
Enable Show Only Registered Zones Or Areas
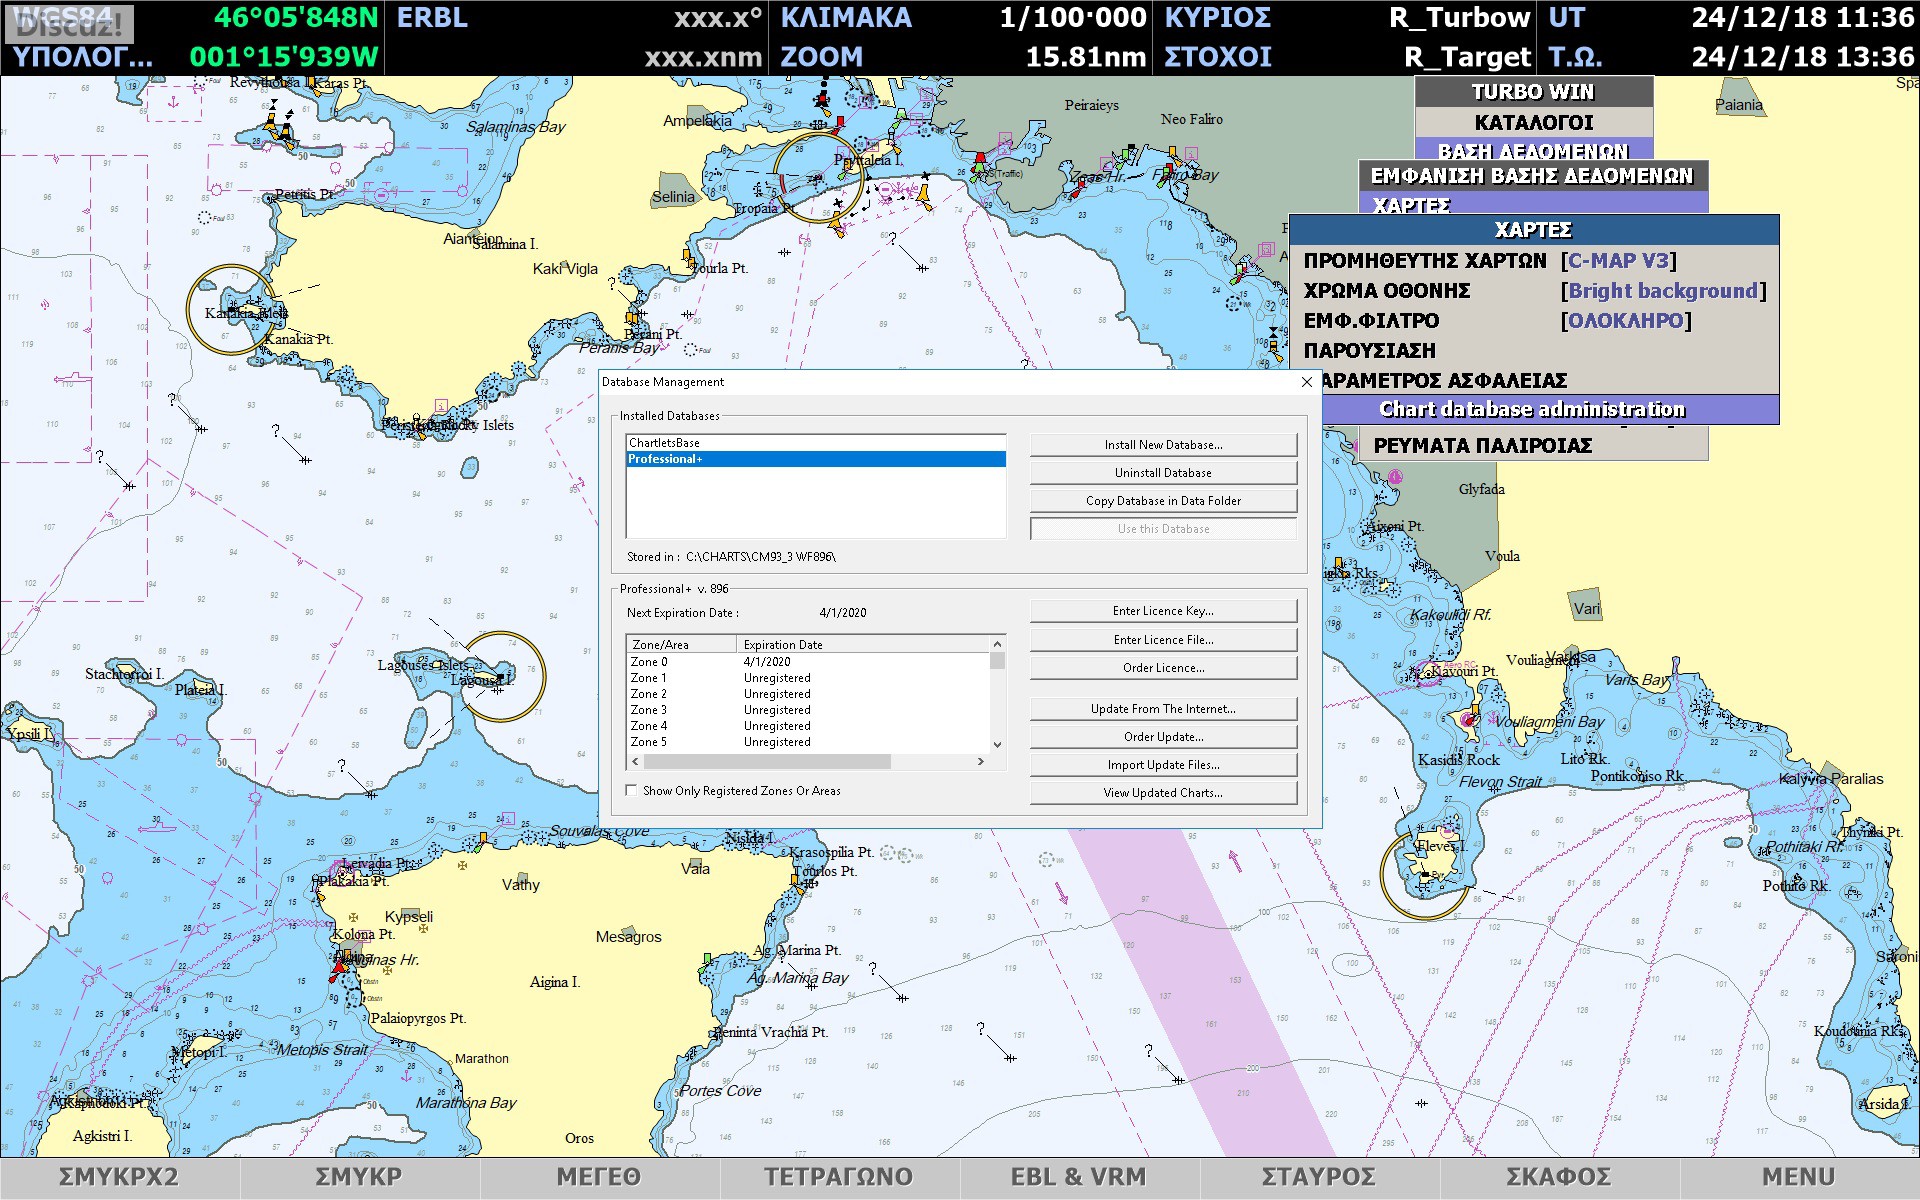point(631,791)
